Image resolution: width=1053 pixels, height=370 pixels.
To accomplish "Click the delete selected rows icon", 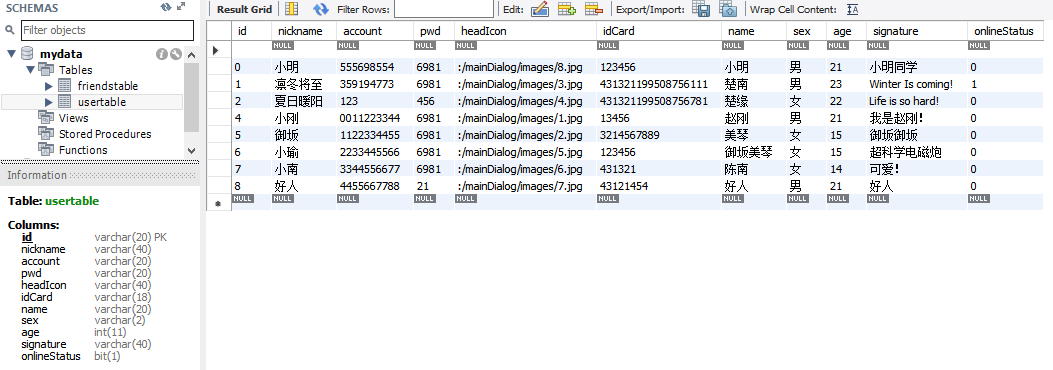I will [x=594, y=9].
